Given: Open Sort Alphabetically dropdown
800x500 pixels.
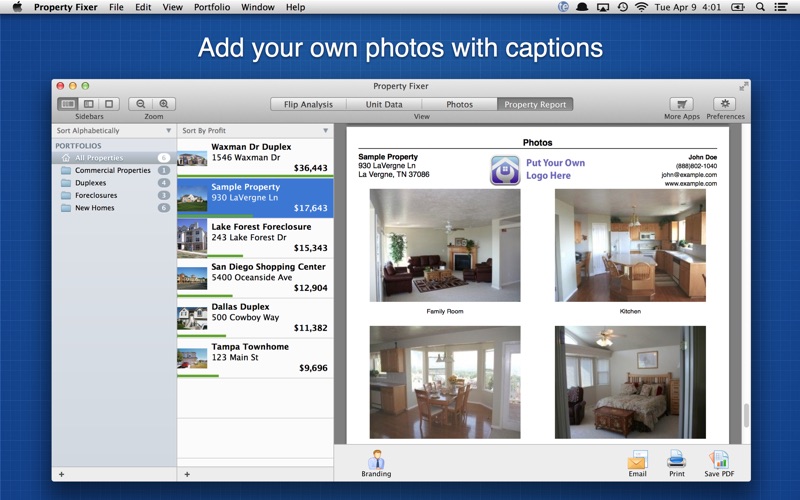Looking at the screenshot, I should 114,131.
